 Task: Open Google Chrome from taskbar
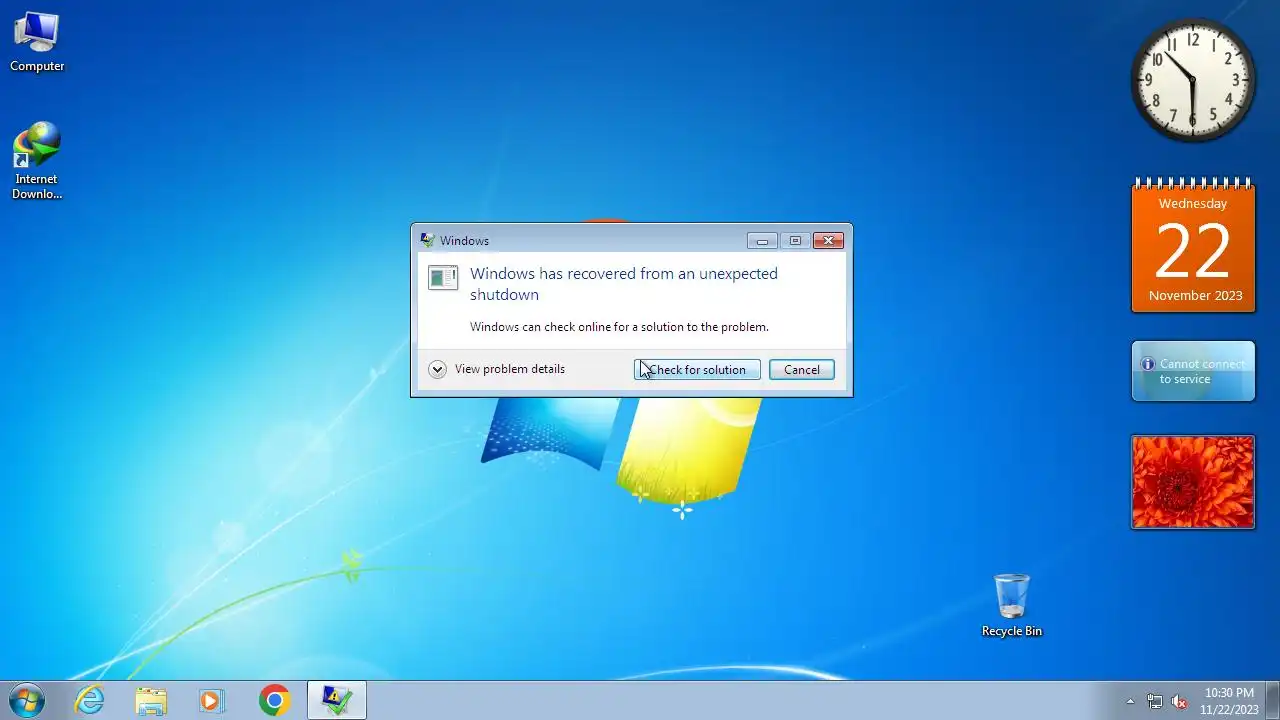point(274,700)
